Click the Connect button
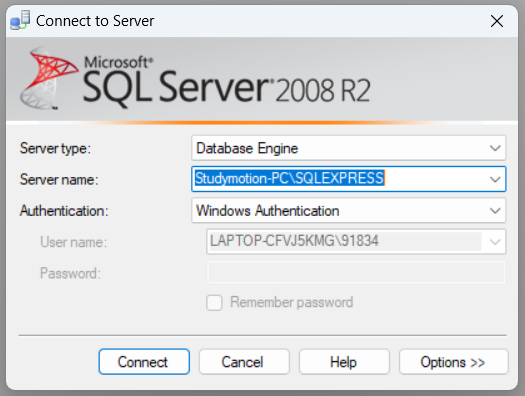Screen dimensions: 525x396 click(144, 362)
